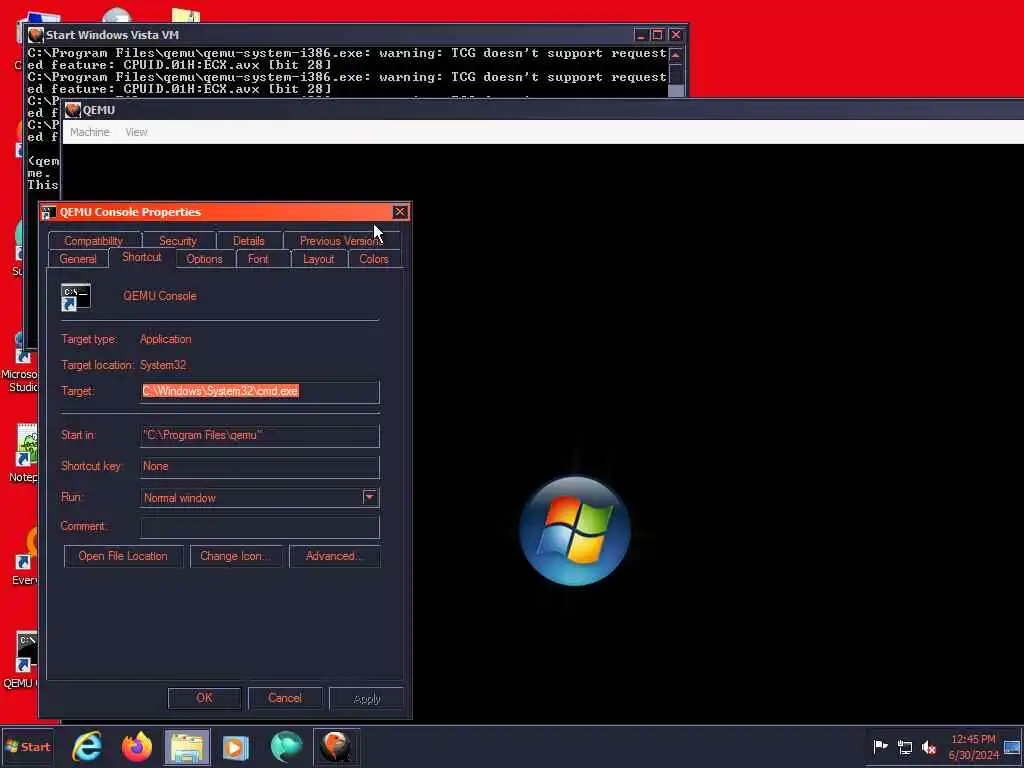This screenshot has height=768, width=1024.
Task: Click the Shortcut key field showing None
Action: point(259,466)
